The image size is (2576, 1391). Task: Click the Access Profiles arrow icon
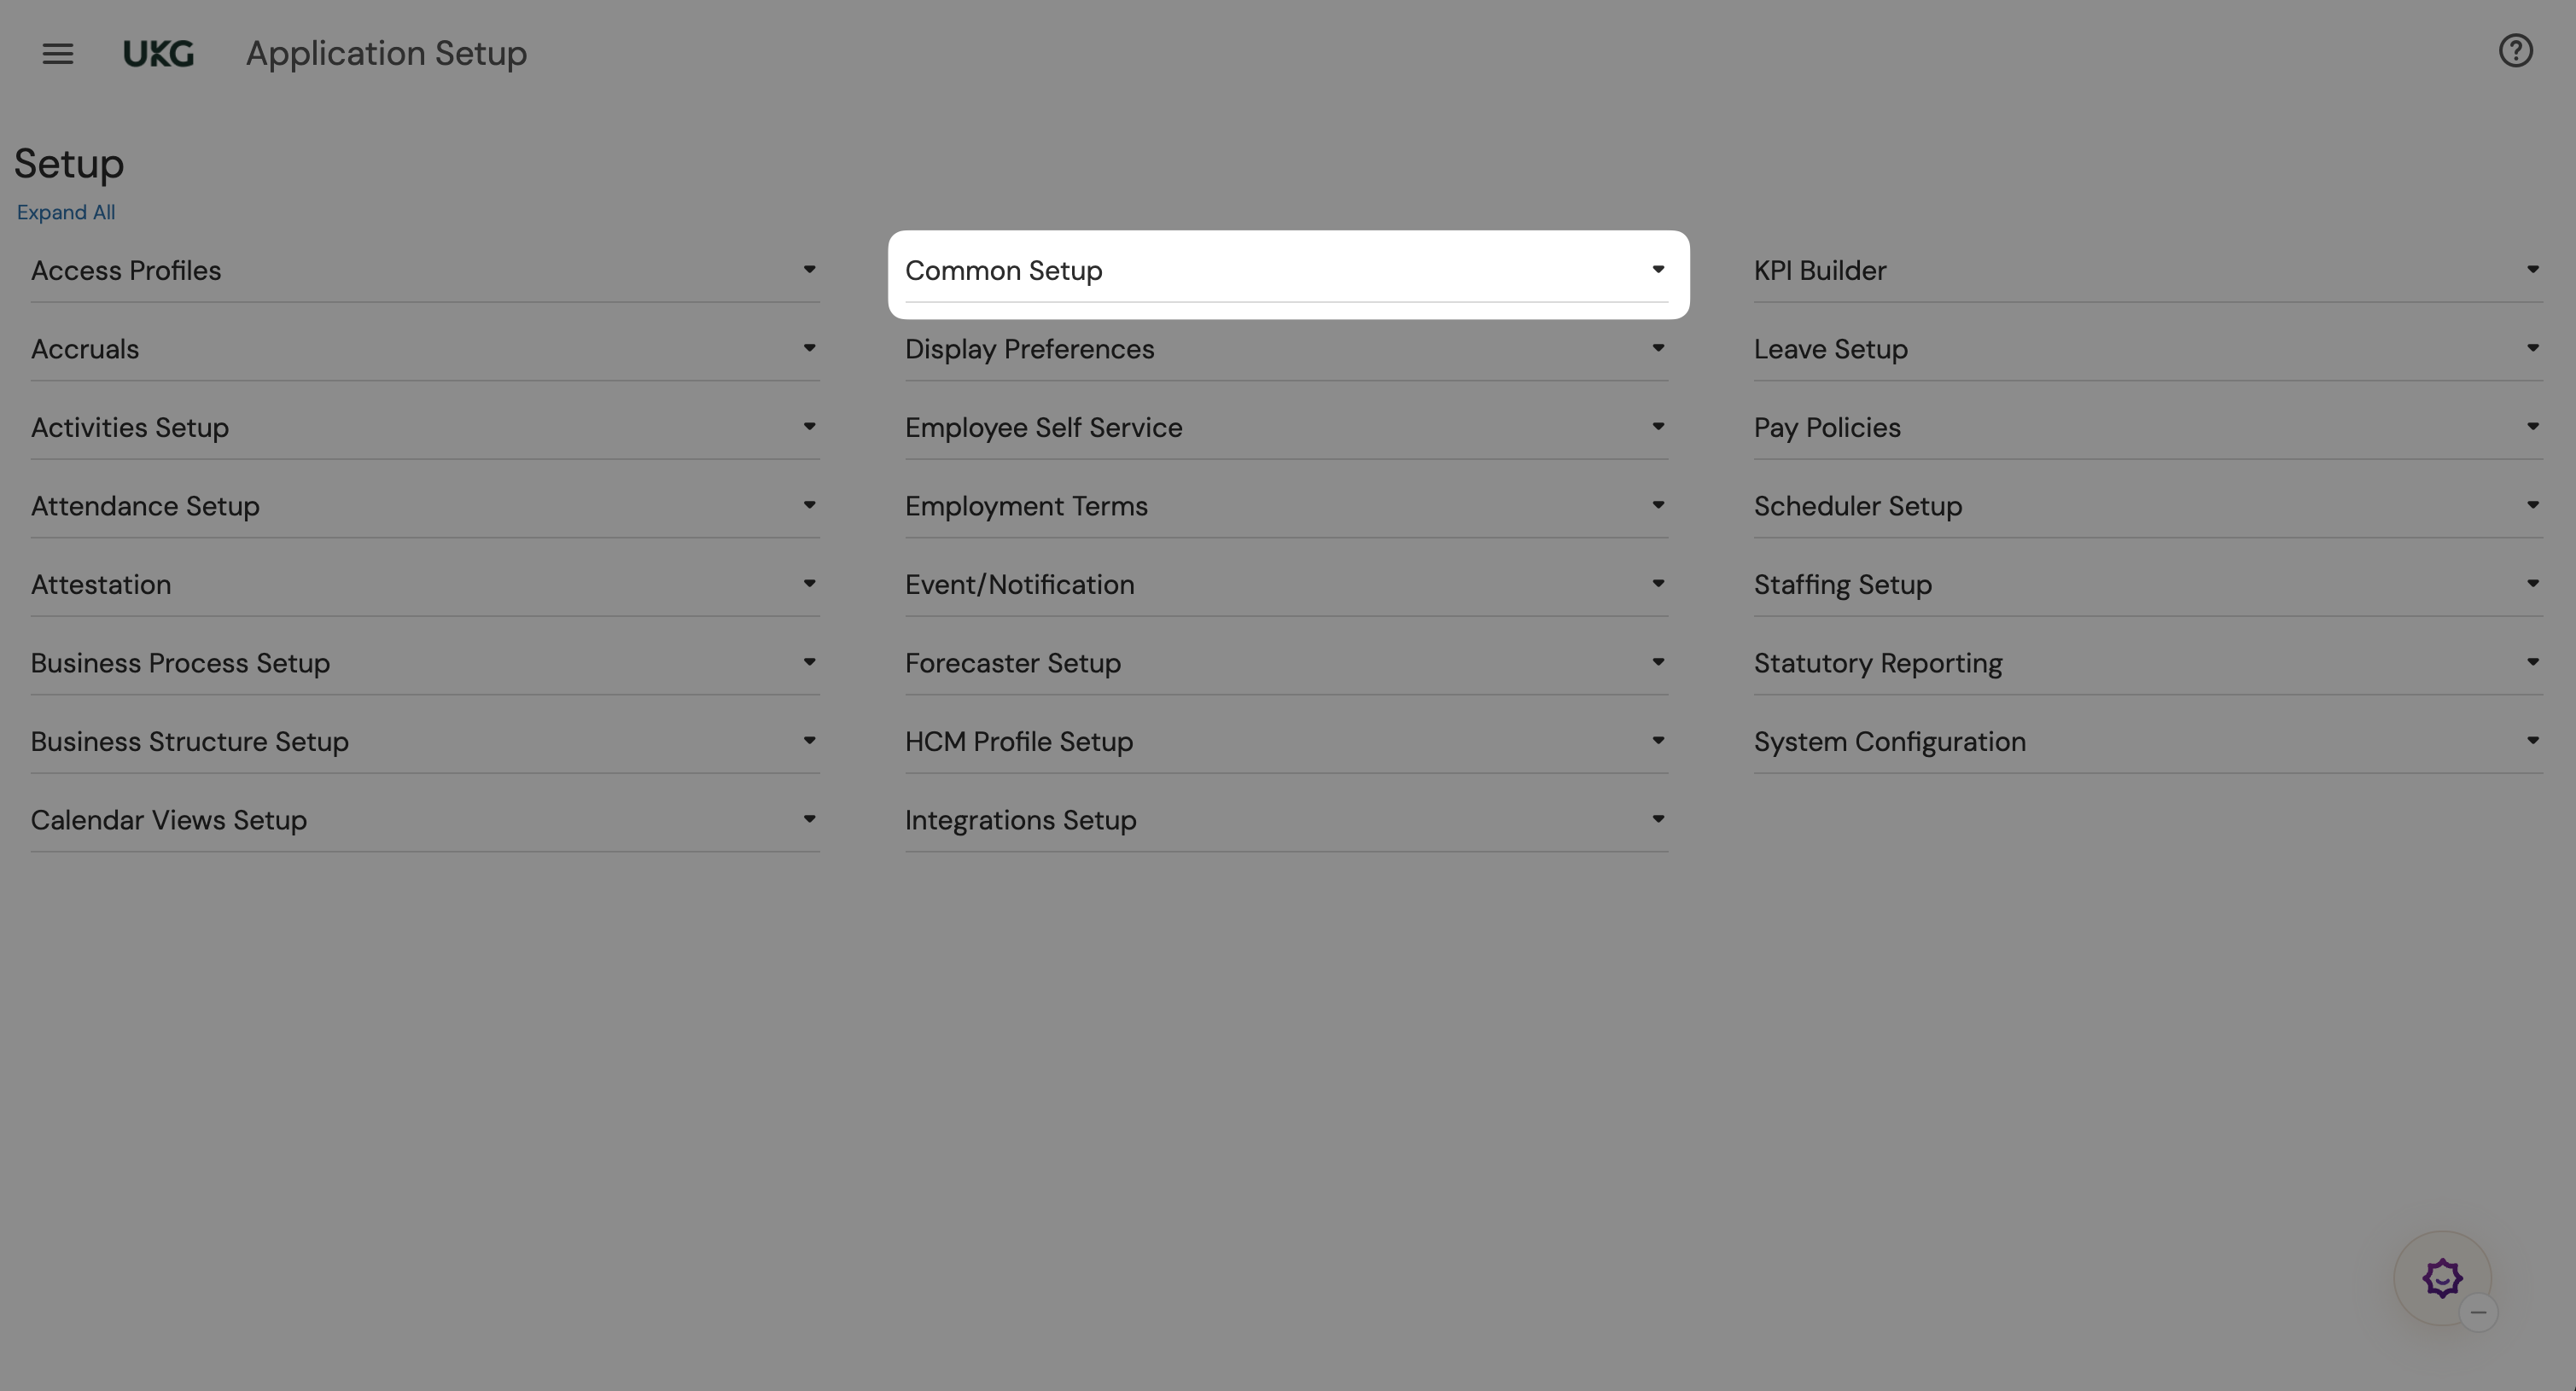[809, 269]
